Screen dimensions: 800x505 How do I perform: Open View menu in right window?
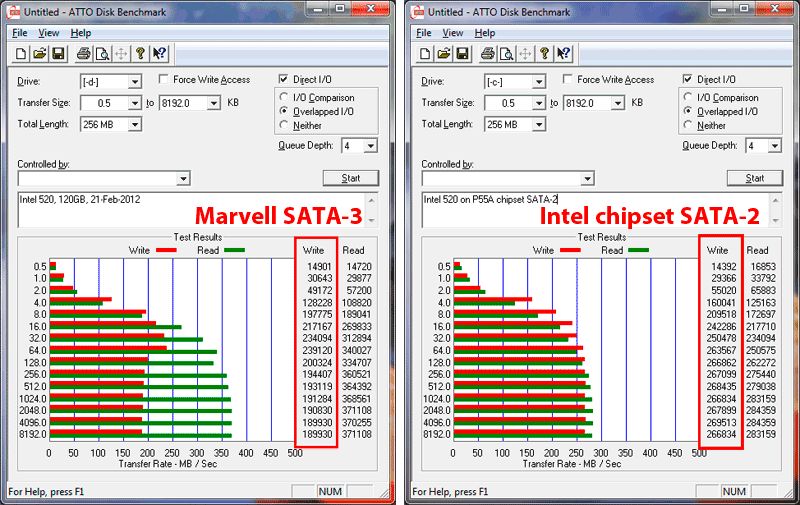click(453, 33)
